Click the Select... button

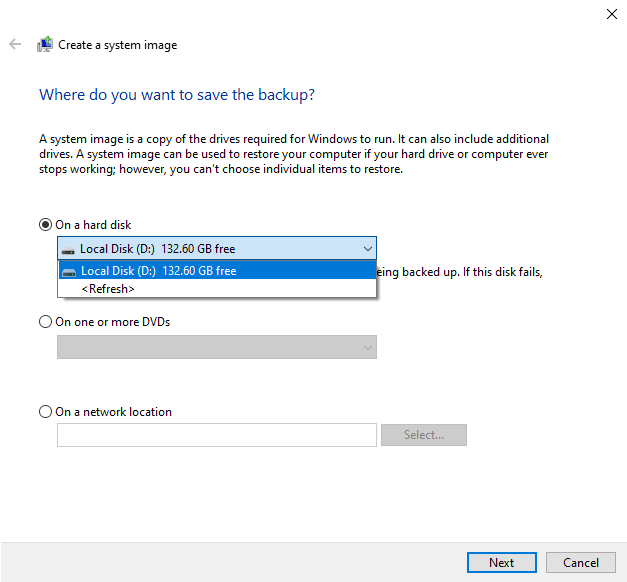click(423, 435)
